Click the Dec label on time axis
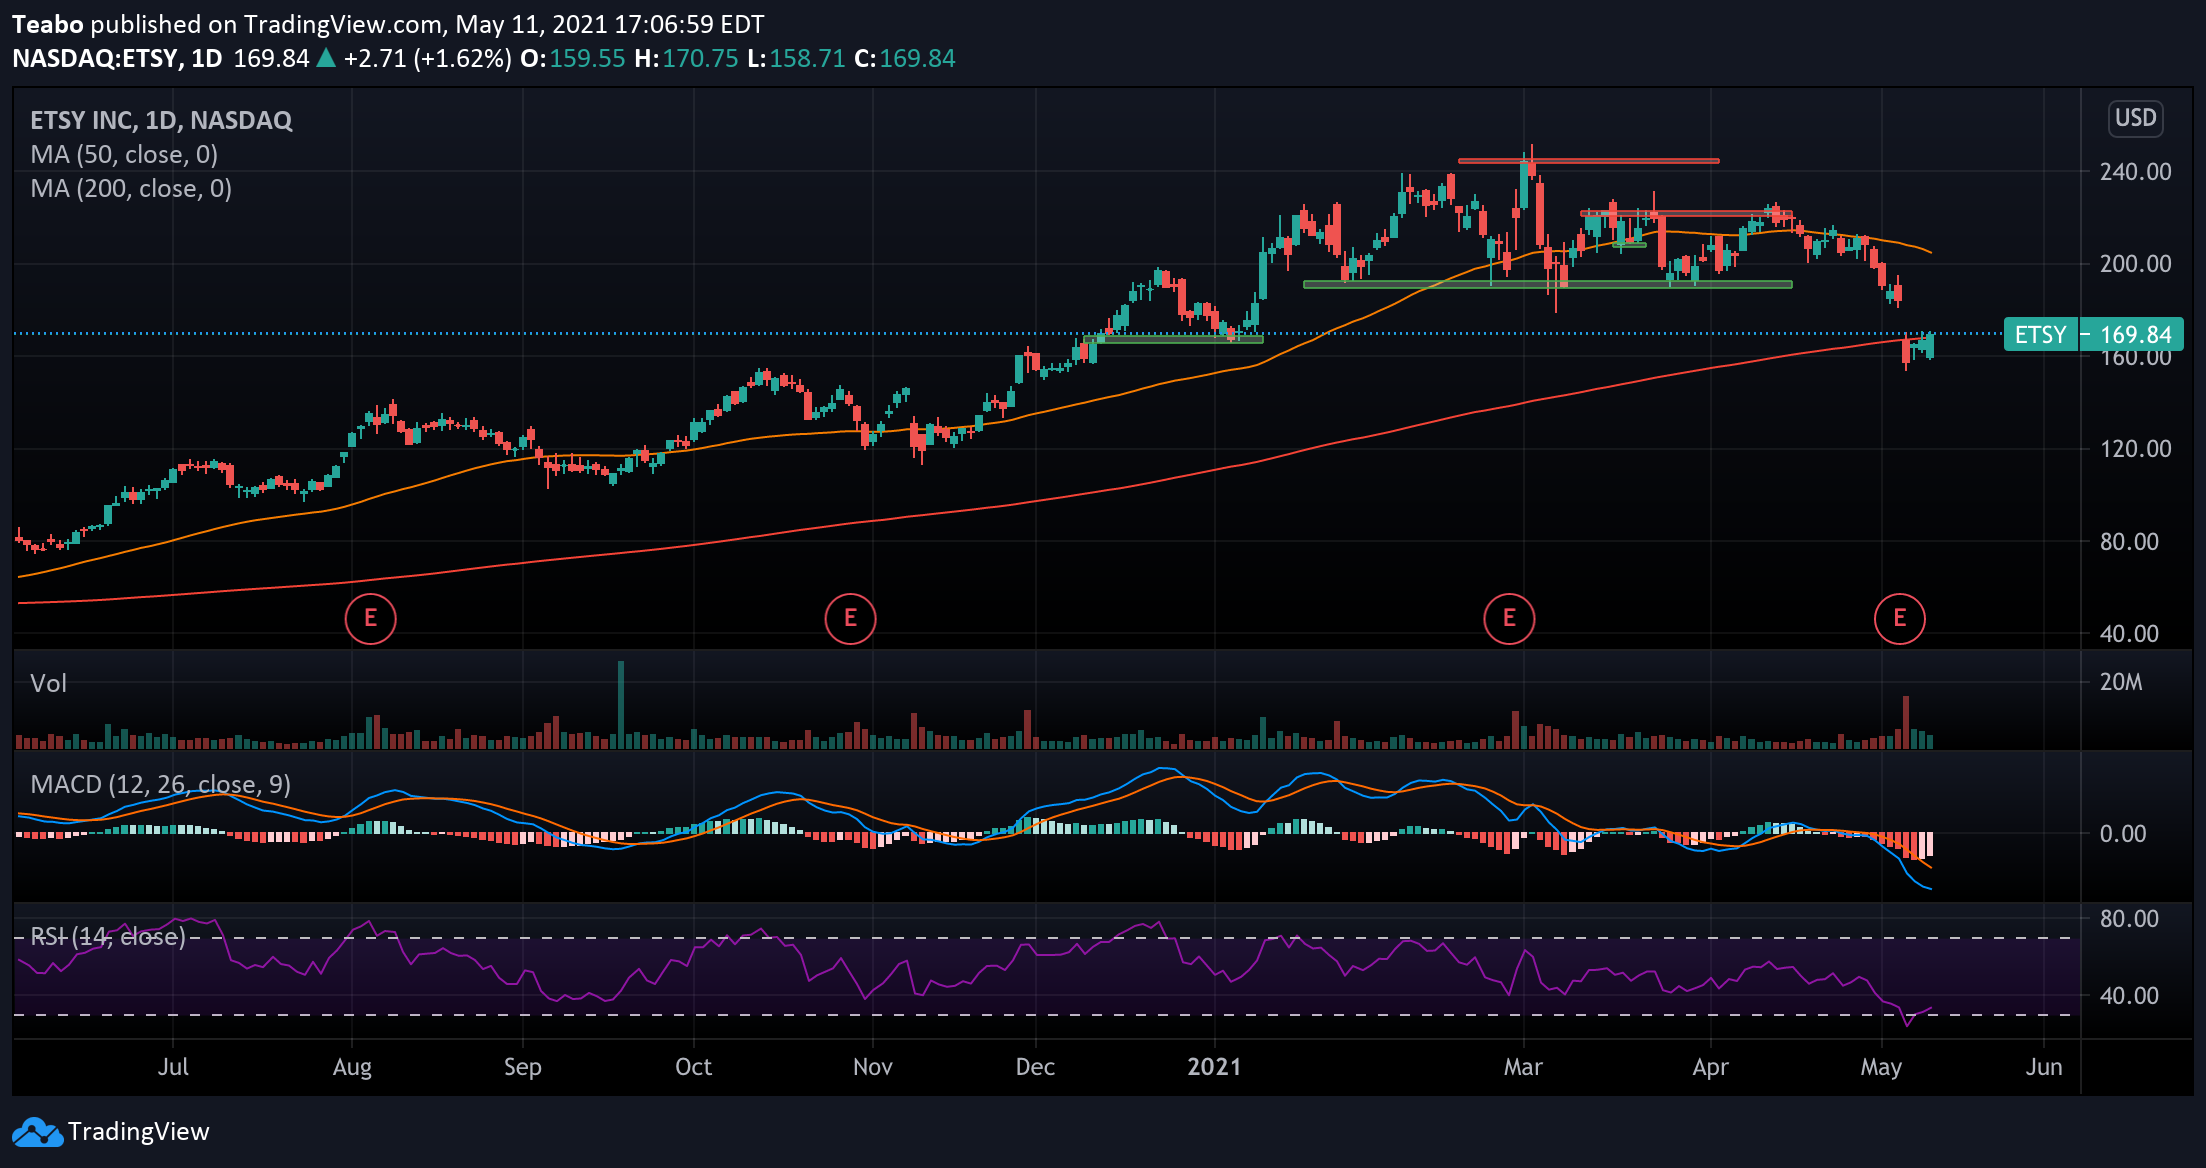The image size is (2206, 1168). tap(1035, 1066)
